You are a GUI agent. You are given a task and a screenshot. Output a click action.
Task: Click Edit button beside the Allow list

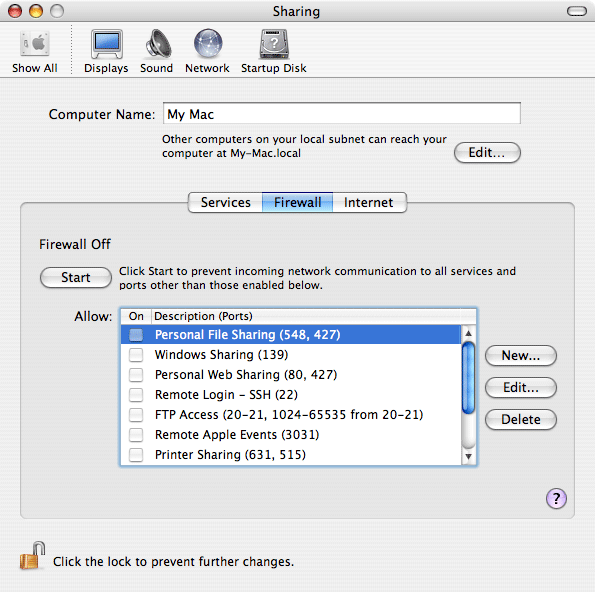coord(521,387)
